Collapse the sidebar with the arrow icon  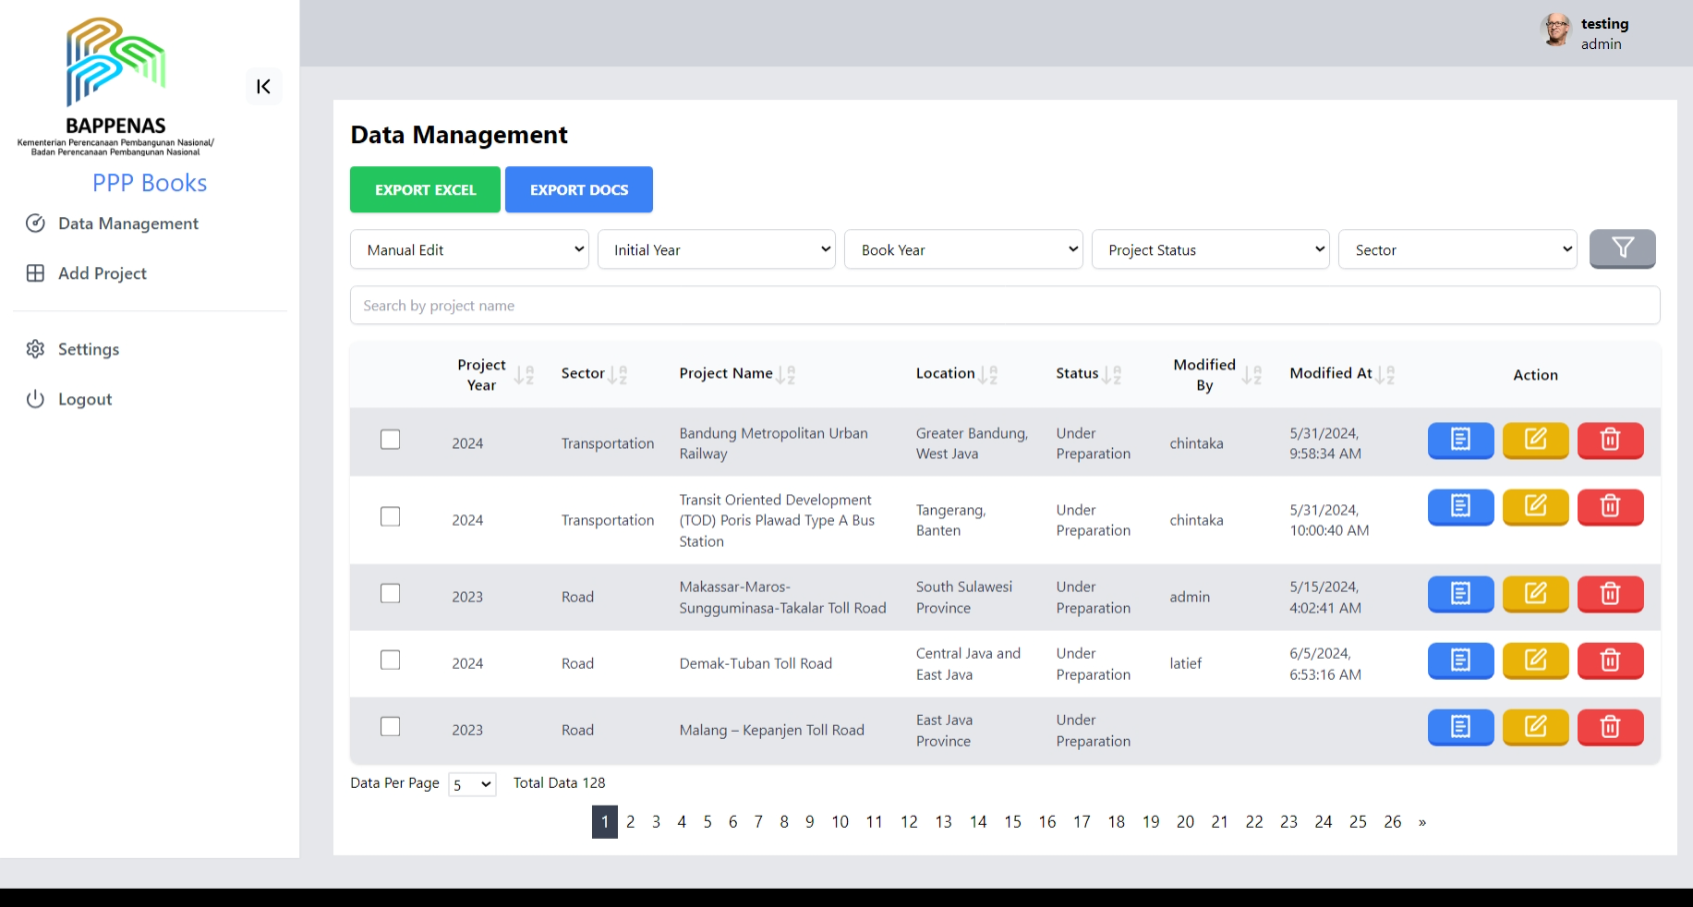[264, 87]
